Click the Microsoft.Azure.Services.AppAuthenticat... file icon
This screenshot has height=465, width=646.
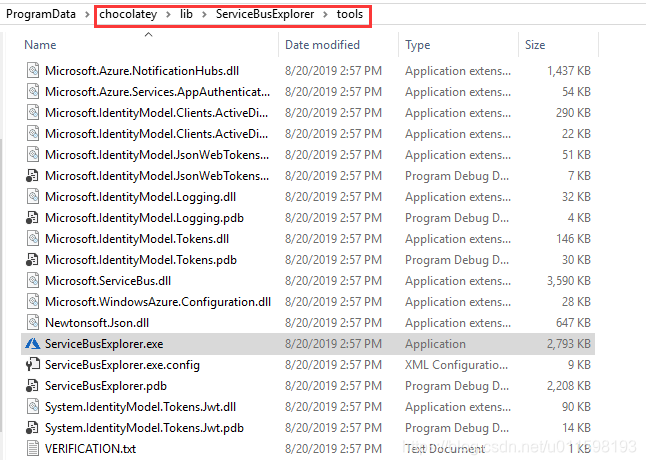coord(33,92)
